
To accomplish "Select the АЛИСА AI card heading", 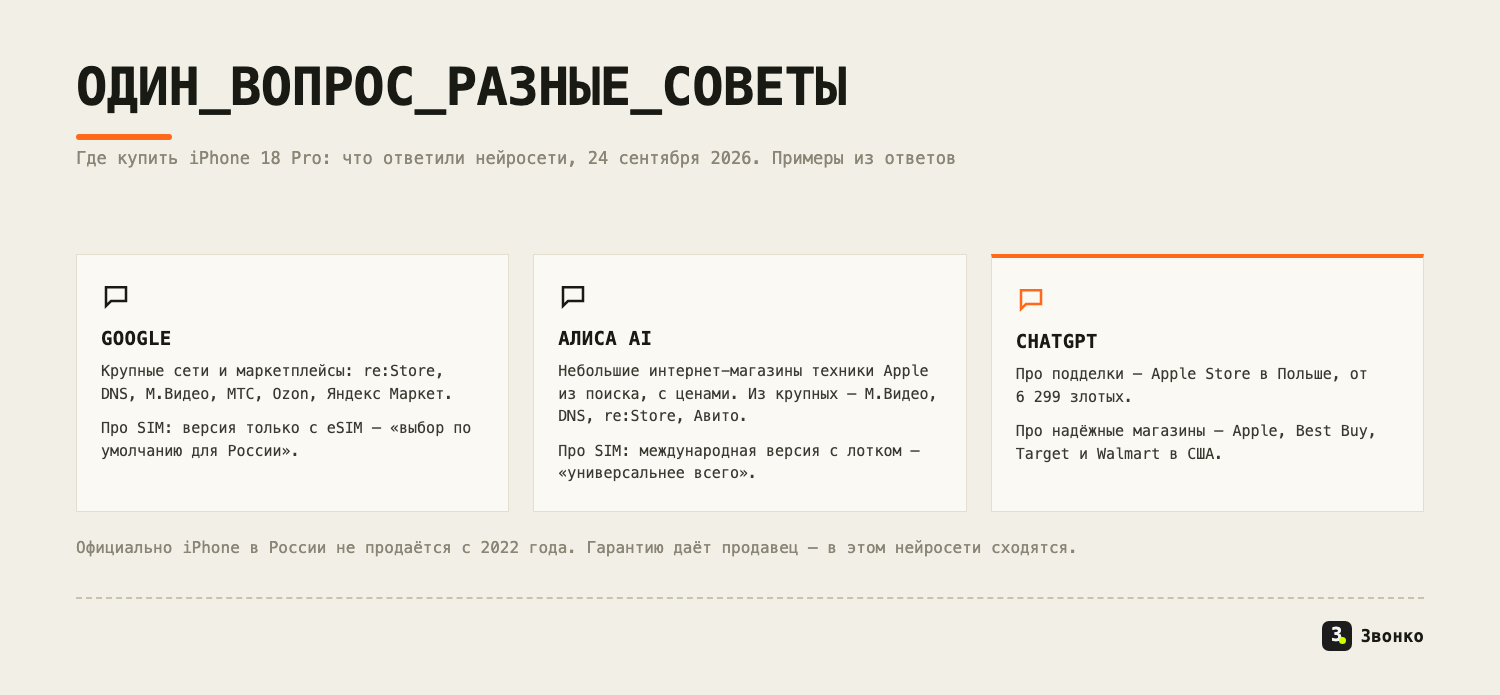I will [x=605, y=338].
